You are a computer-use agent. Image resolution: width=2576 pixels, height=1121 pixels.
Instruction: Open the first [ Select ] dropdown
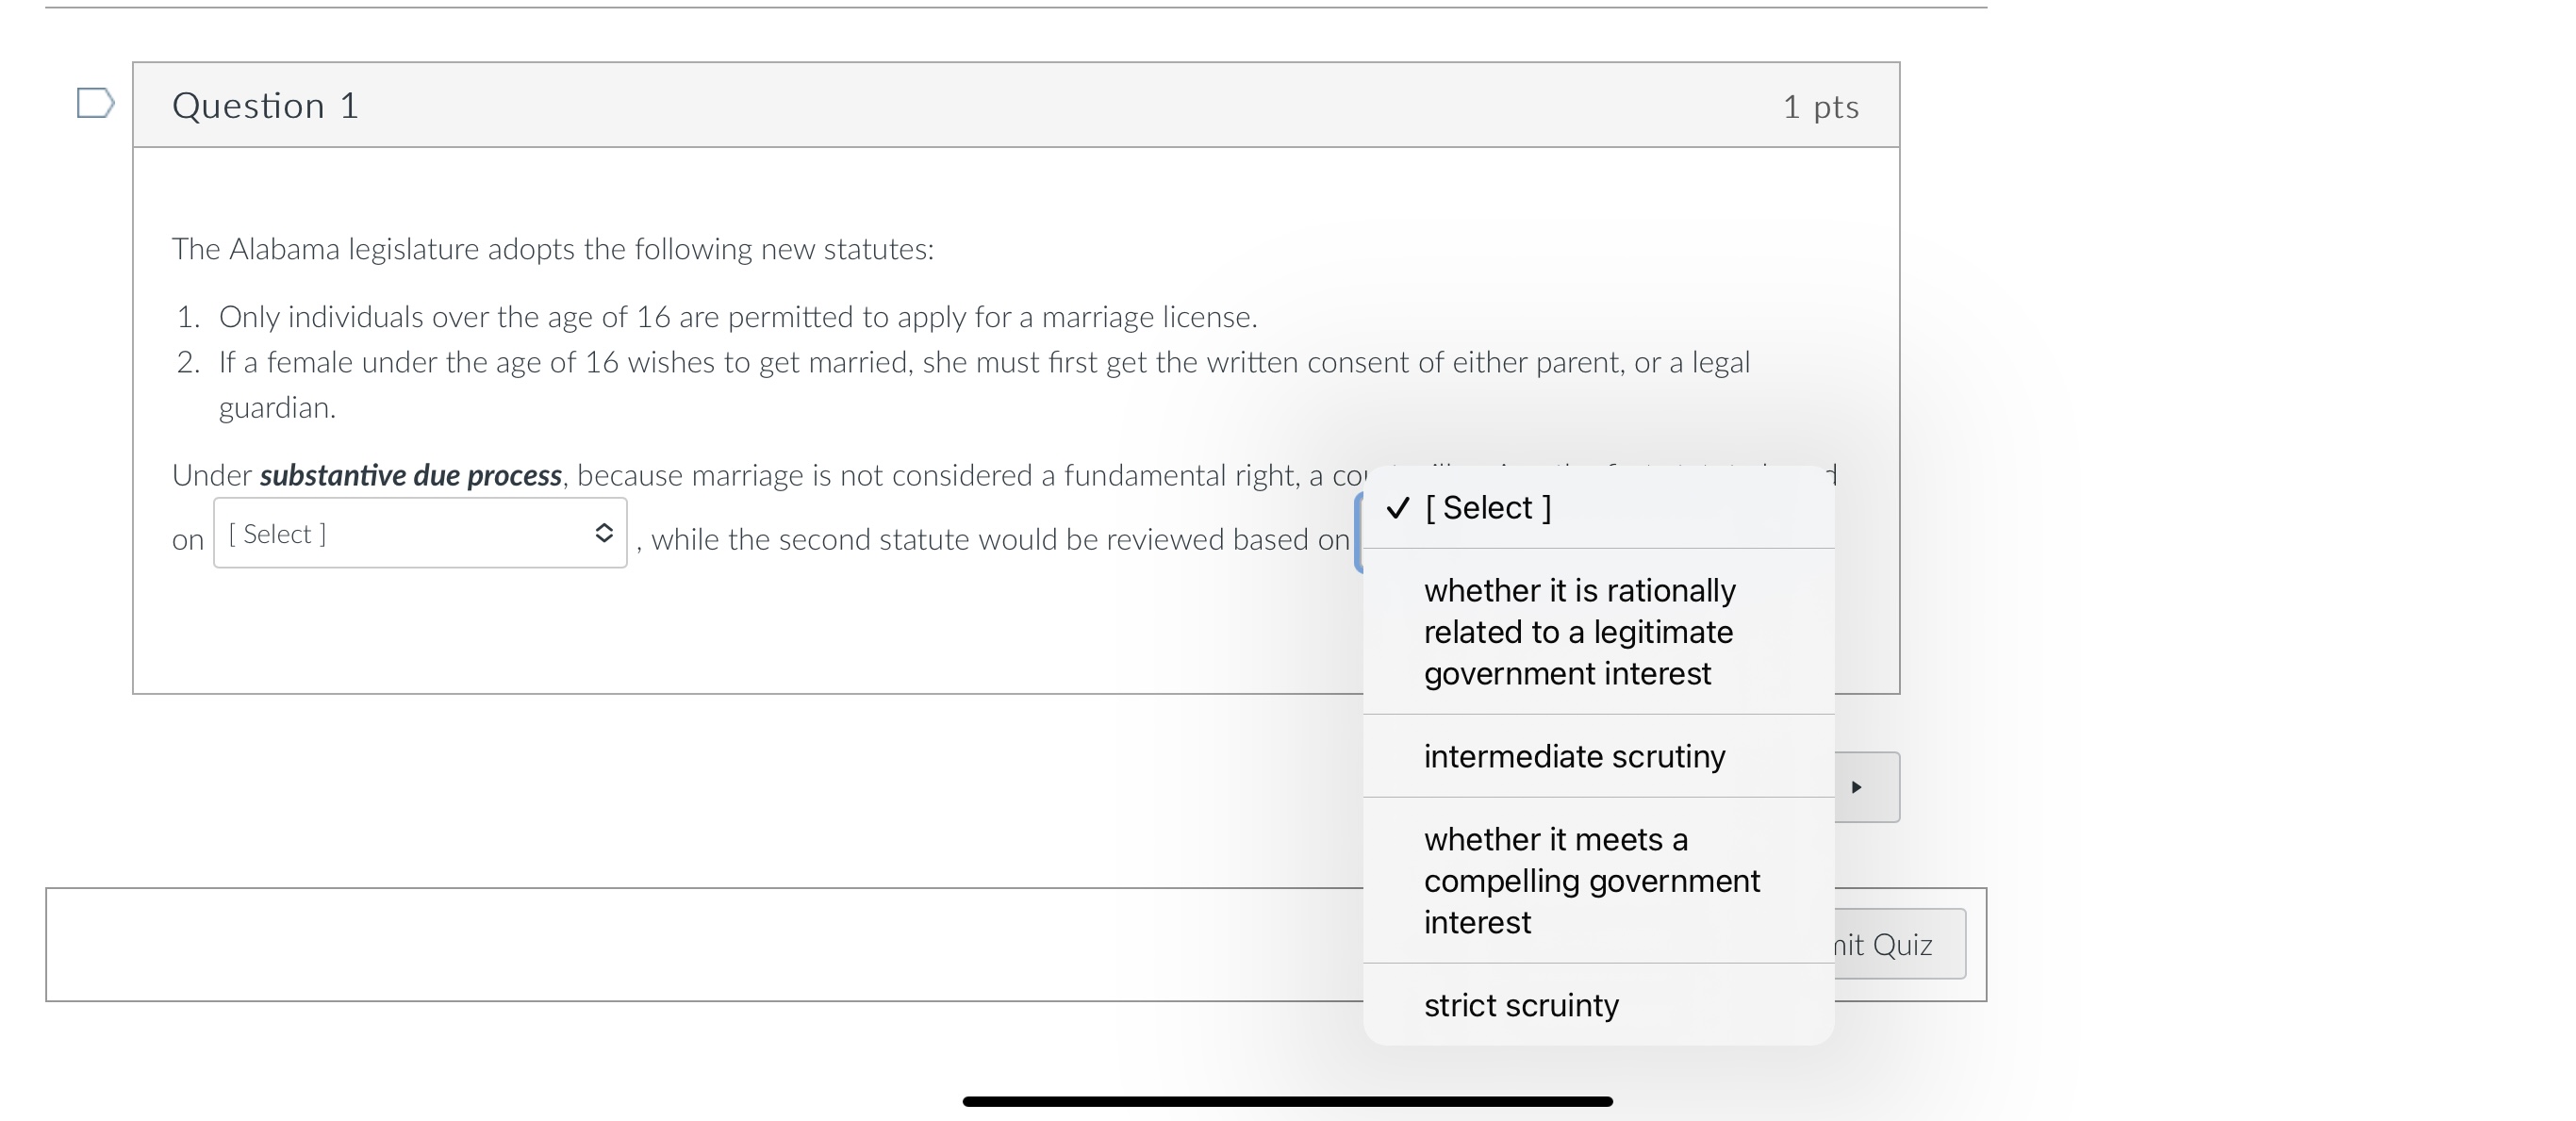420,535
